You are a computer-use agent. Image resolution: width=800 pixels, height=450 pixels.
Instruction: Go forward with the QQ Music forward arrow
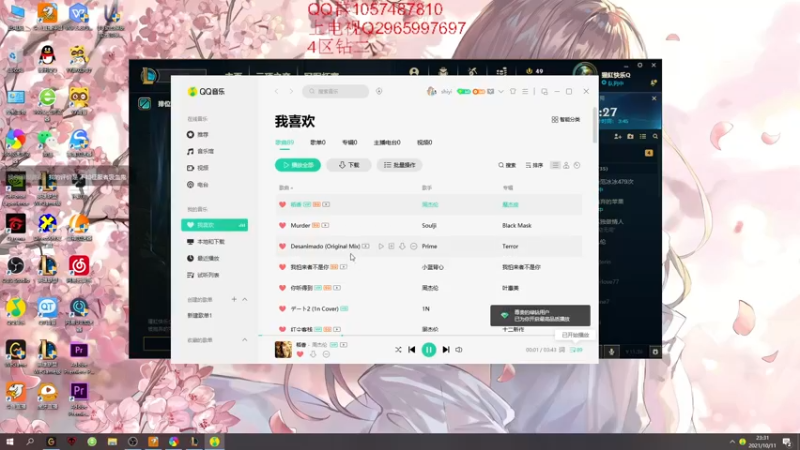pos(291,91)
